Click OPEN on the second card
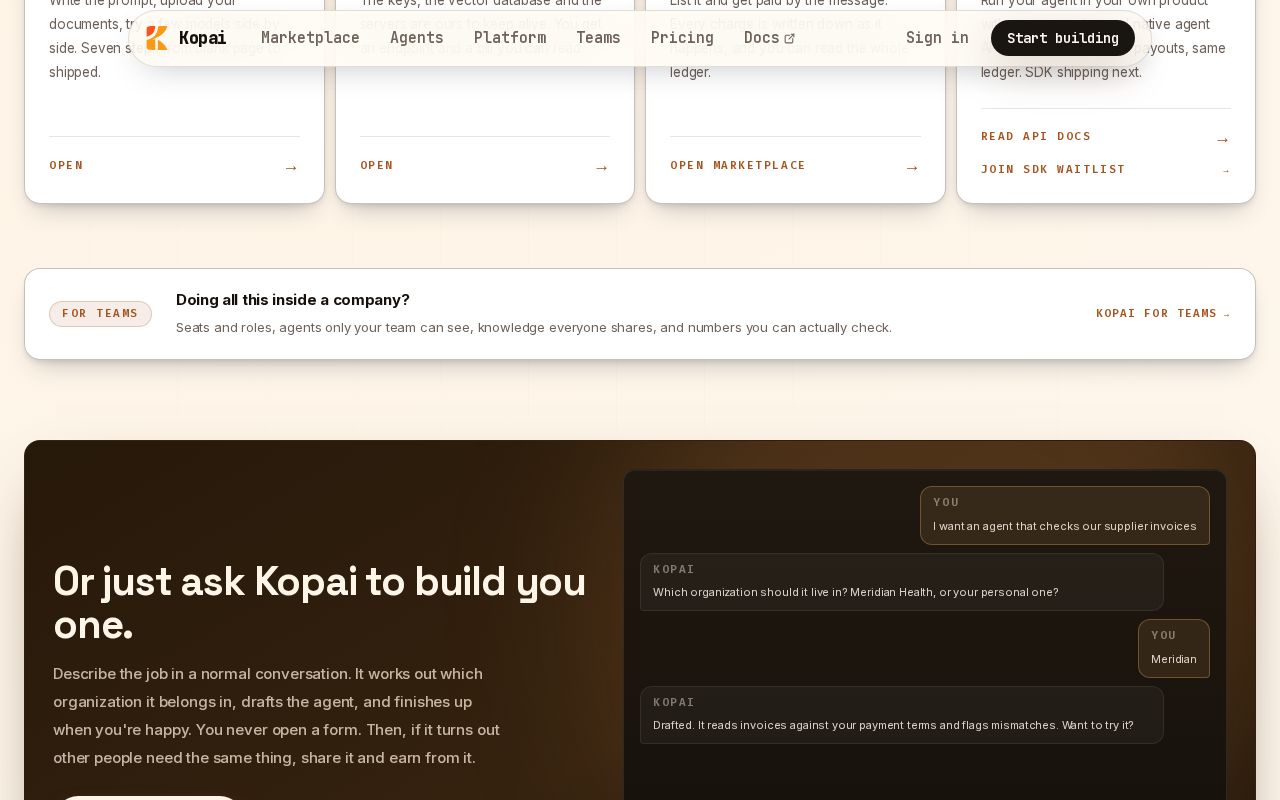 pyautogui.click(x=377, y=165)
